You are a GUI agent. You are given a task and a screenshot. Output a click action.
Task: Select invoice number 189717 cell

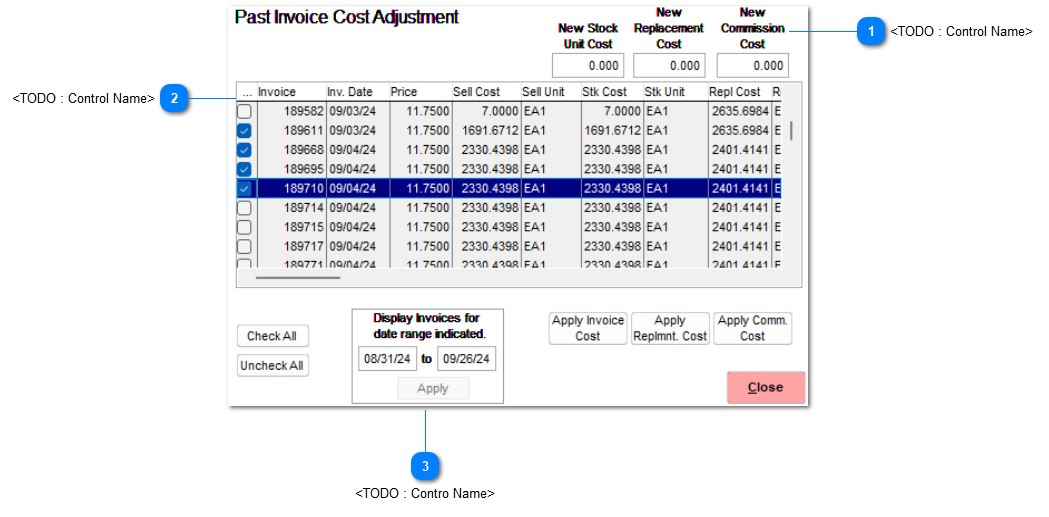[x=290, y=246]
